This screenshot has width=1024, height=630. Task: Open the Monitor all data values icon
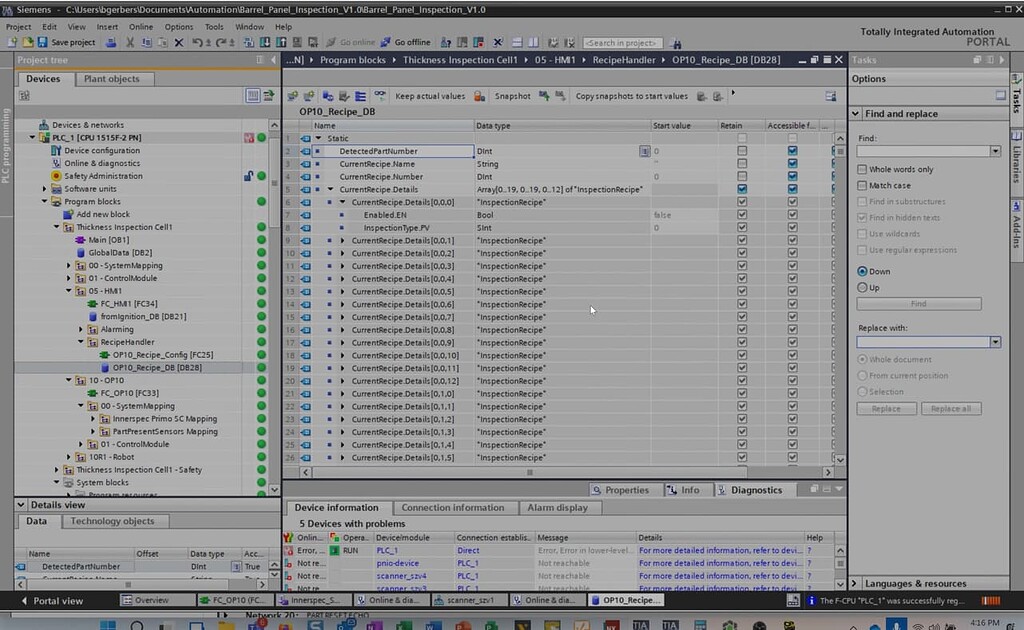[x=379, y=96]
